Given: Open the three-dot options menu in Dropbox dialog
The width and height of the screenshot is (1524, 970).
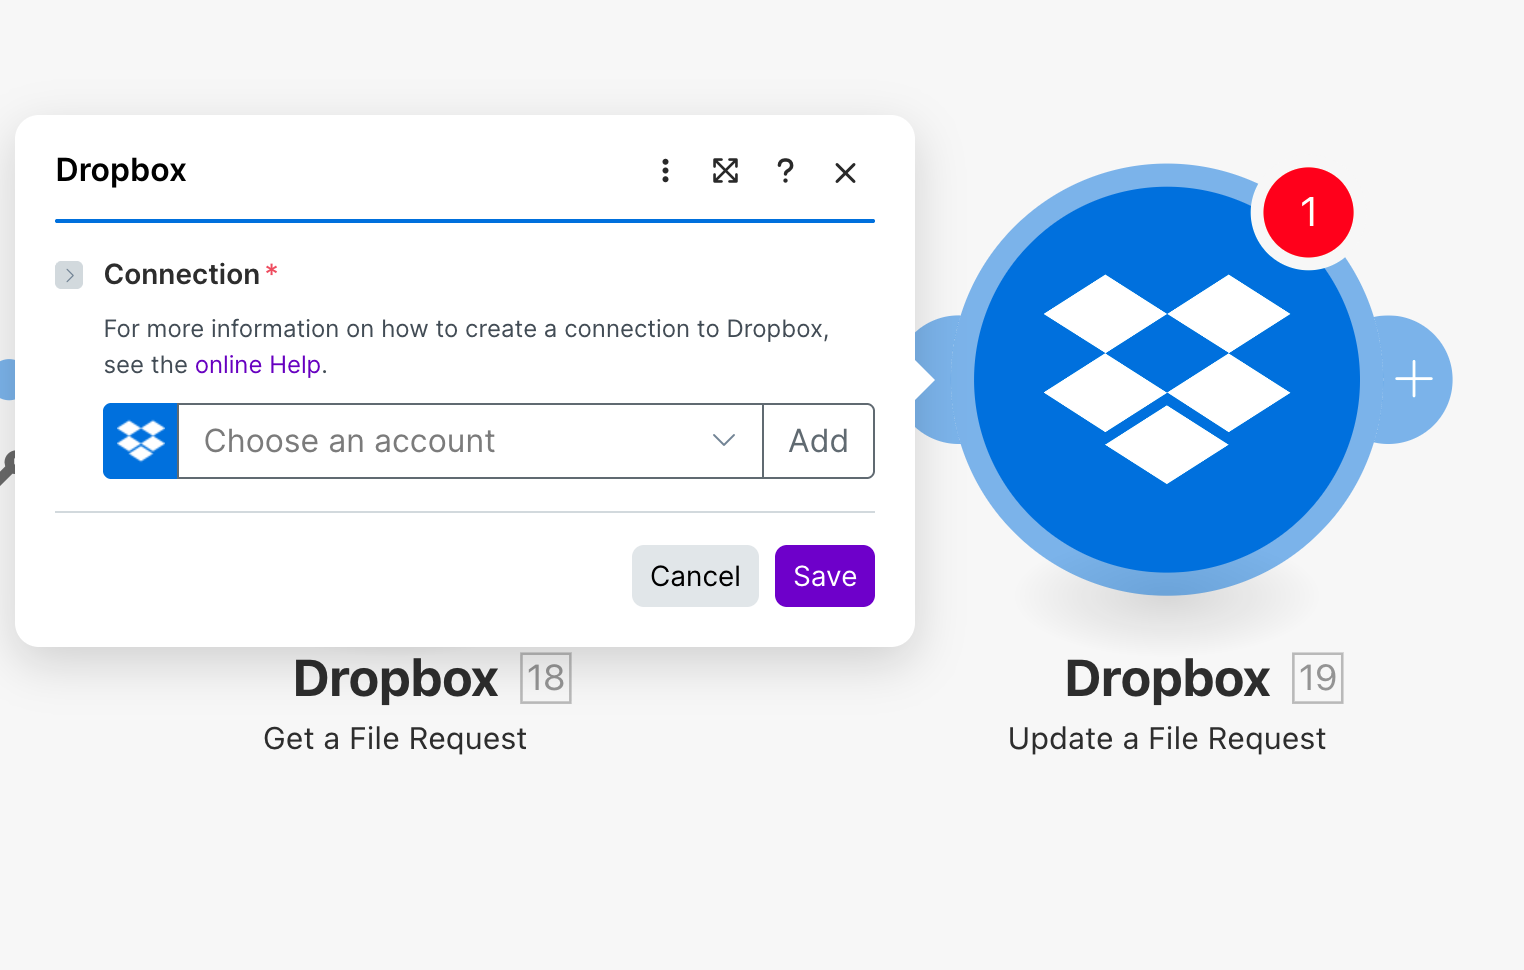Looking at the screenshot, I should tap(665, 171).
